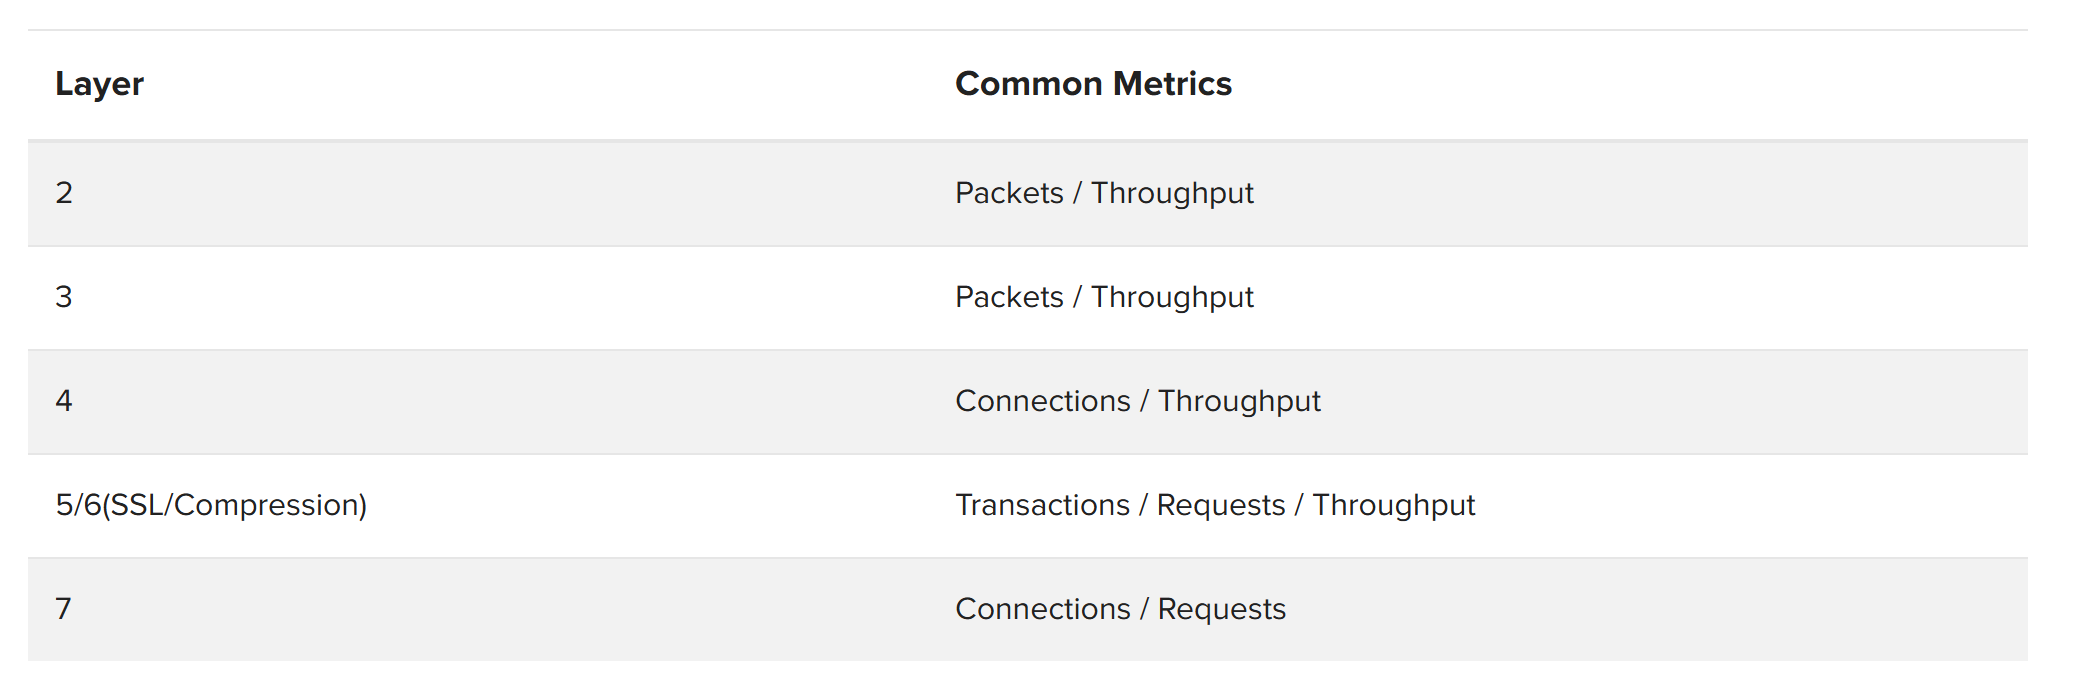2096x682 pixels.
Task: Click the word Connections in layer 4 row
Action: tap(1043, 401)
